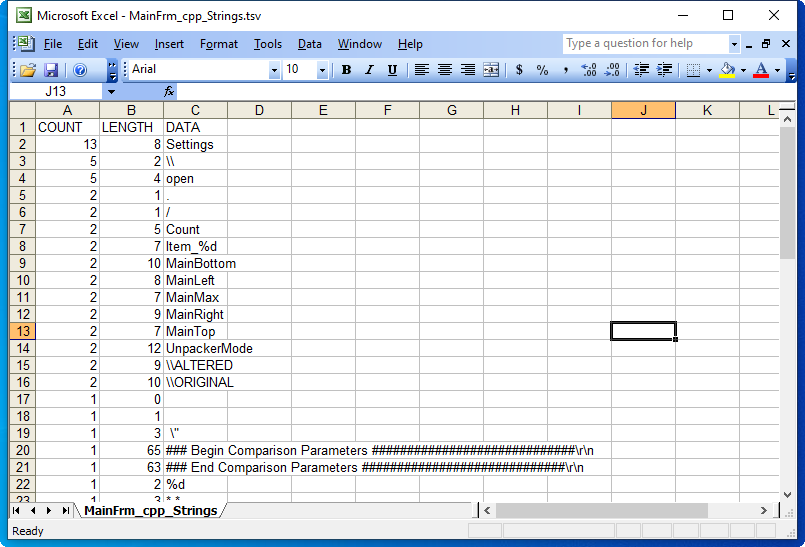Screen dimensions: 805x547
Task: Click the Merge and Center icon
Action: pos(491,70)
